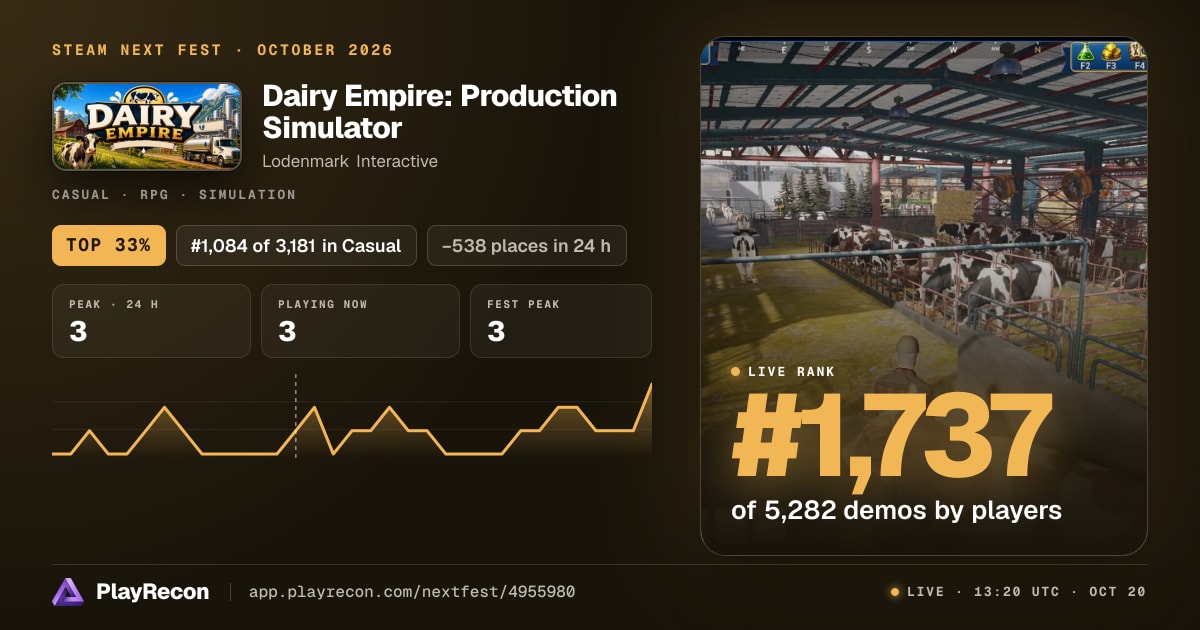The image size is (1200, 630).
Task: Click the F3 gold coins icon in the screenshot
Action: coord(1111,56)
